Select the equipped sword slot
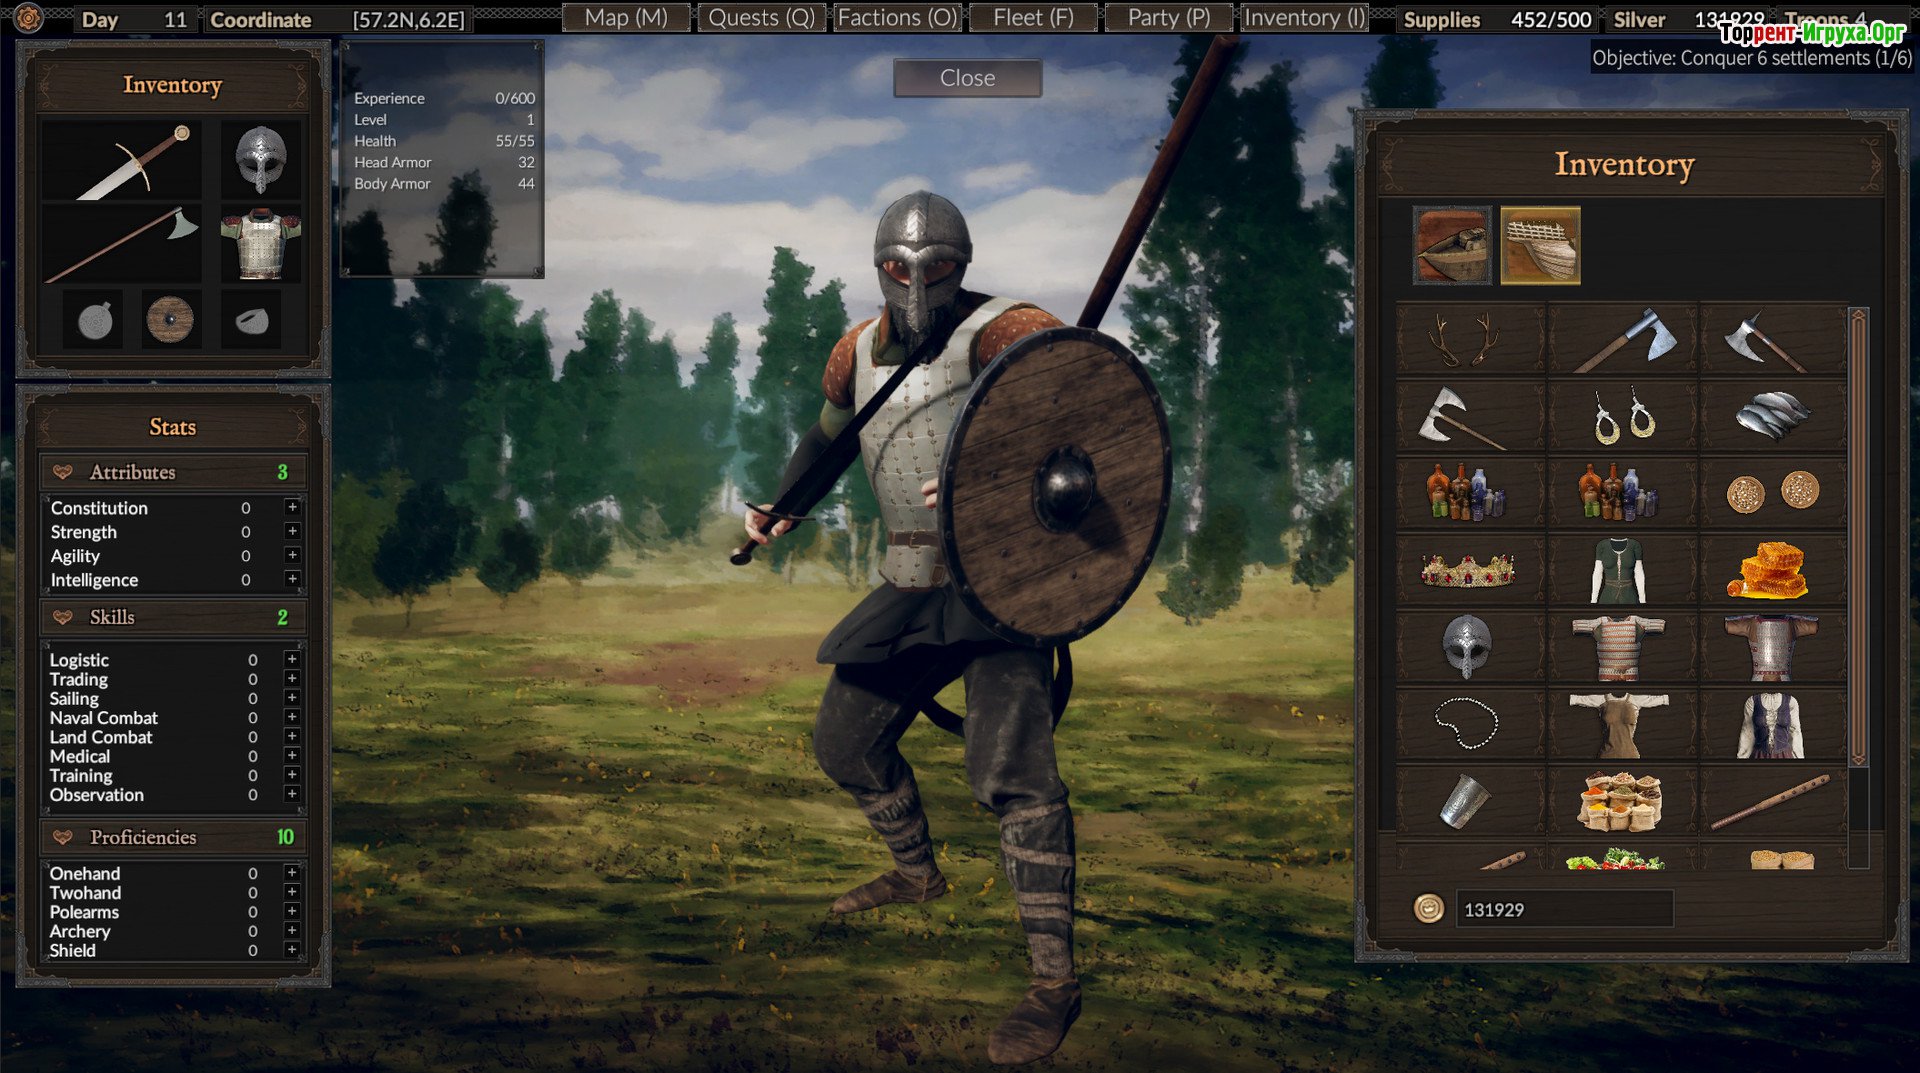This screenshot has width=1920, height=1073. (x=122, y=161)
